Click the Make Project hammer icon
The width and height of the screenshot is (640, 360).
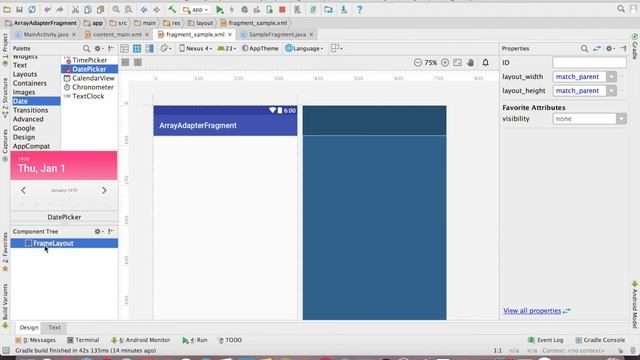(172, 9)
